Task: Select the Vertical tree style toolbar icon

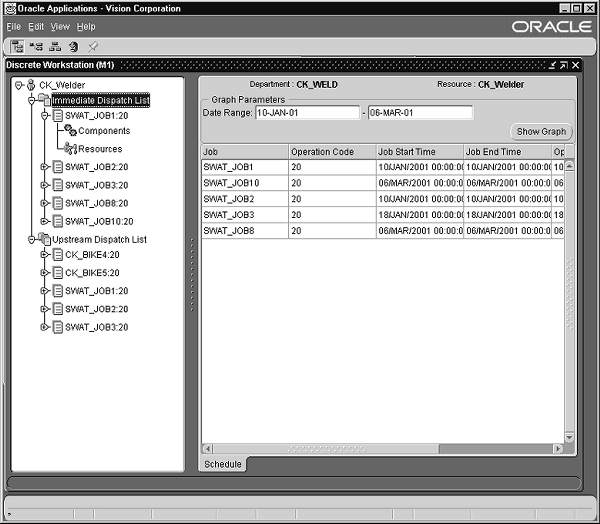Action: (17, 47)
